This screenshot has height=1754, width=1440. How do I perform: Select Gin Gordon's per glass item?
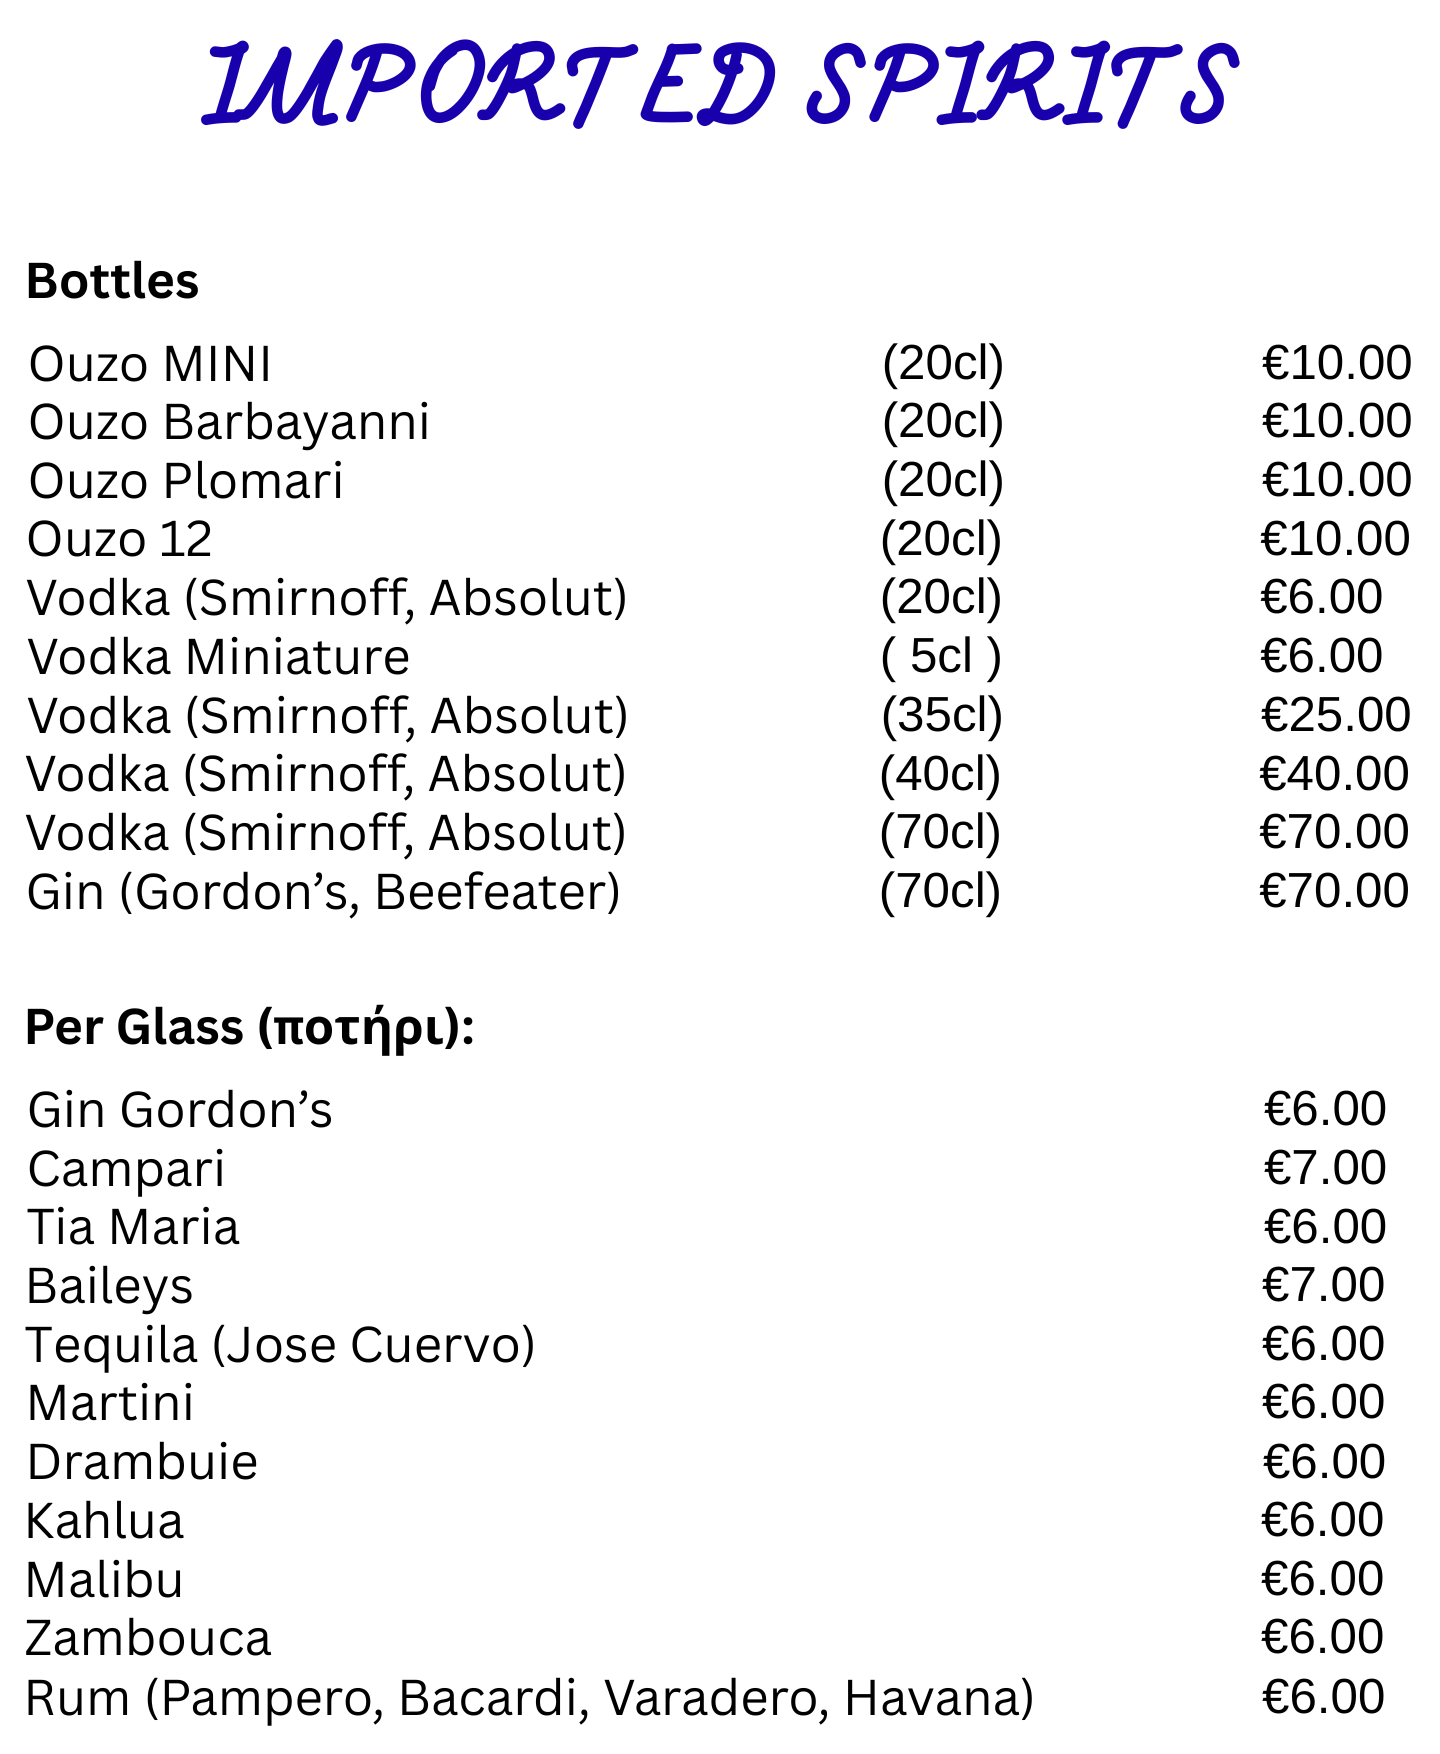[180, 1110]
